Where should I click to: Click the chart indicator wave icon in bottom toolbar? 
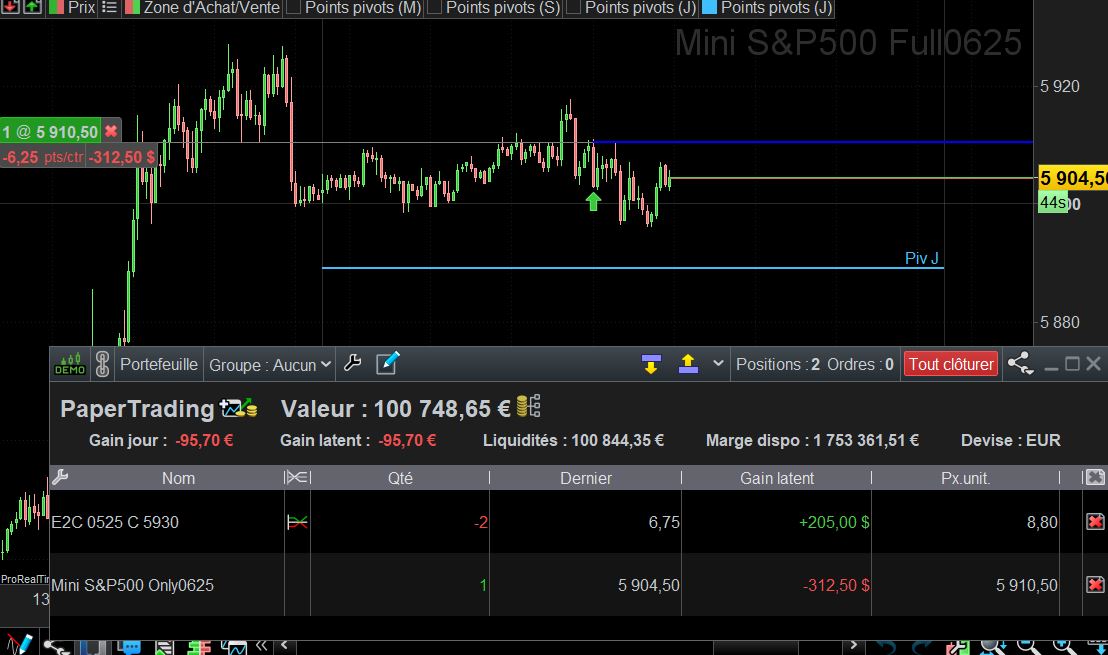(234, 647)
